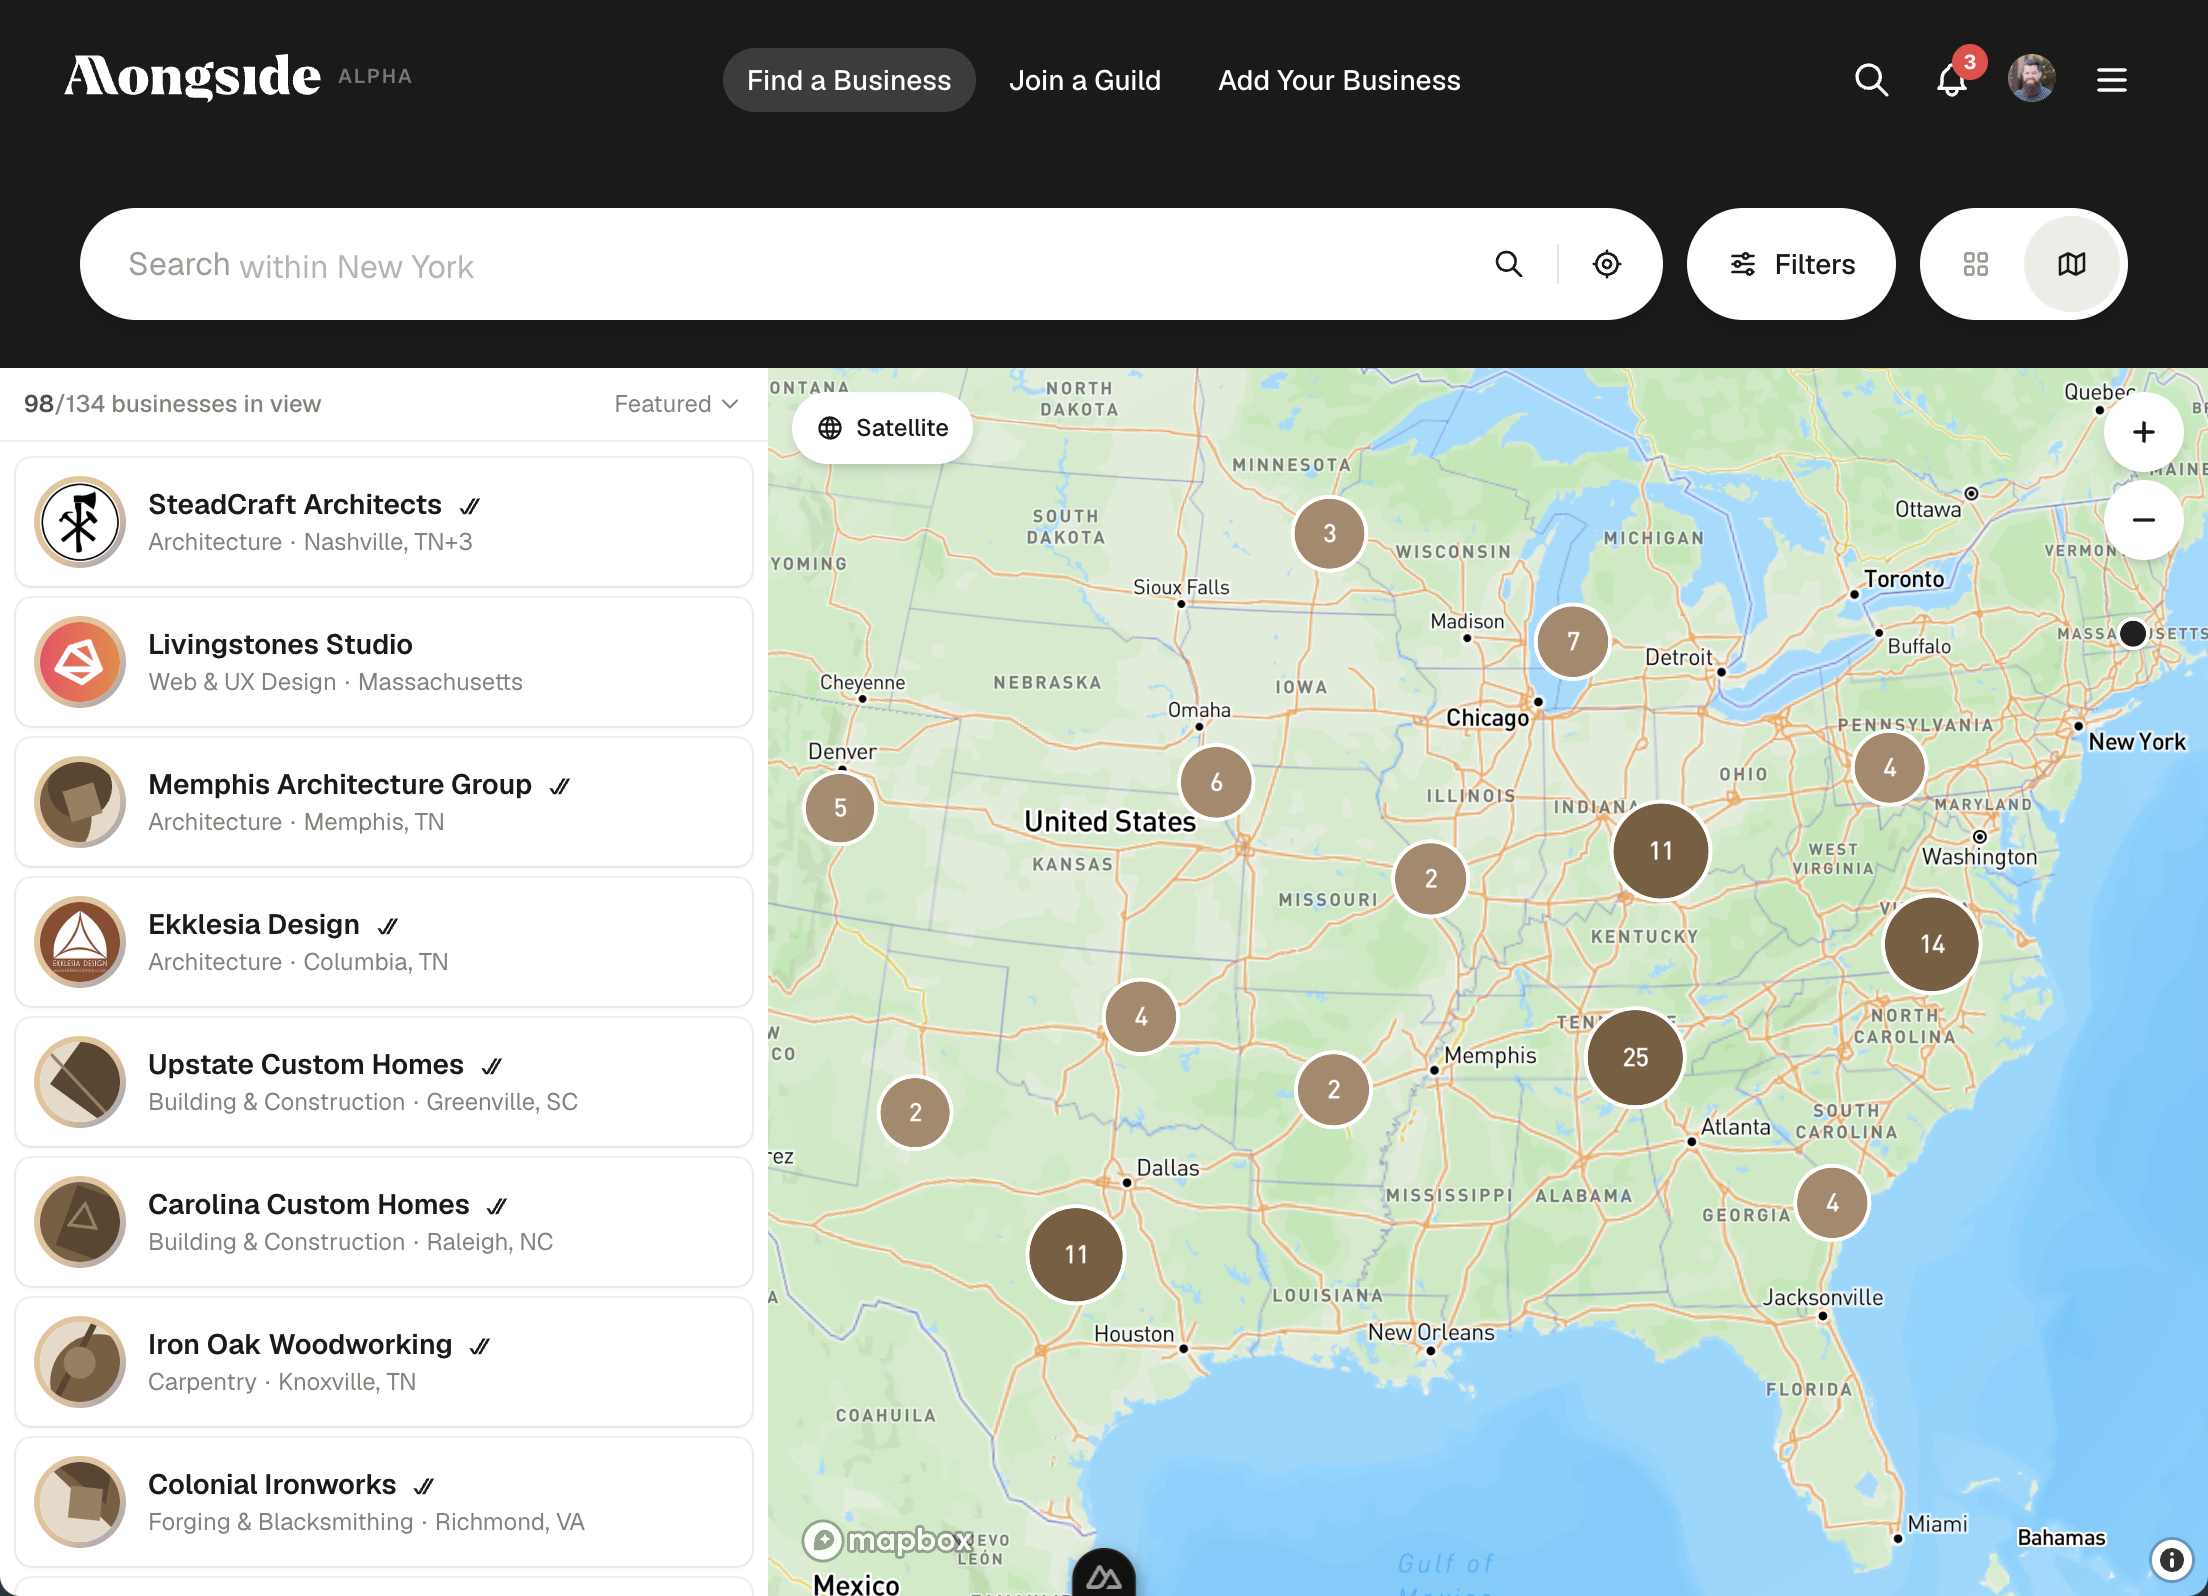Open the user profile avatar
The image size is (2208, 1596).
click(x=2032, y=79)
